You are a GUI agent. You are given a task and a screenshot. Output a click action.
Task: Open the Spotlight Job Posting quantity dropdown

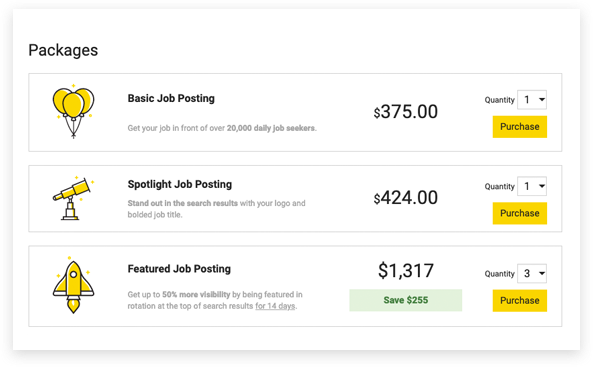click(x=532, y=186)
